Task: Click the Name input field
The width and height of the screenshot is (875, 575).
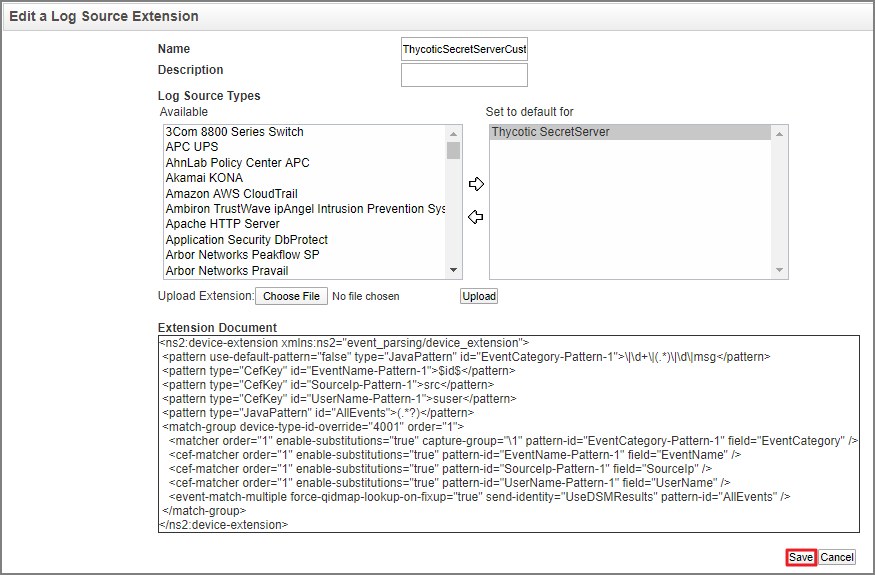Action: coord(464,49)
